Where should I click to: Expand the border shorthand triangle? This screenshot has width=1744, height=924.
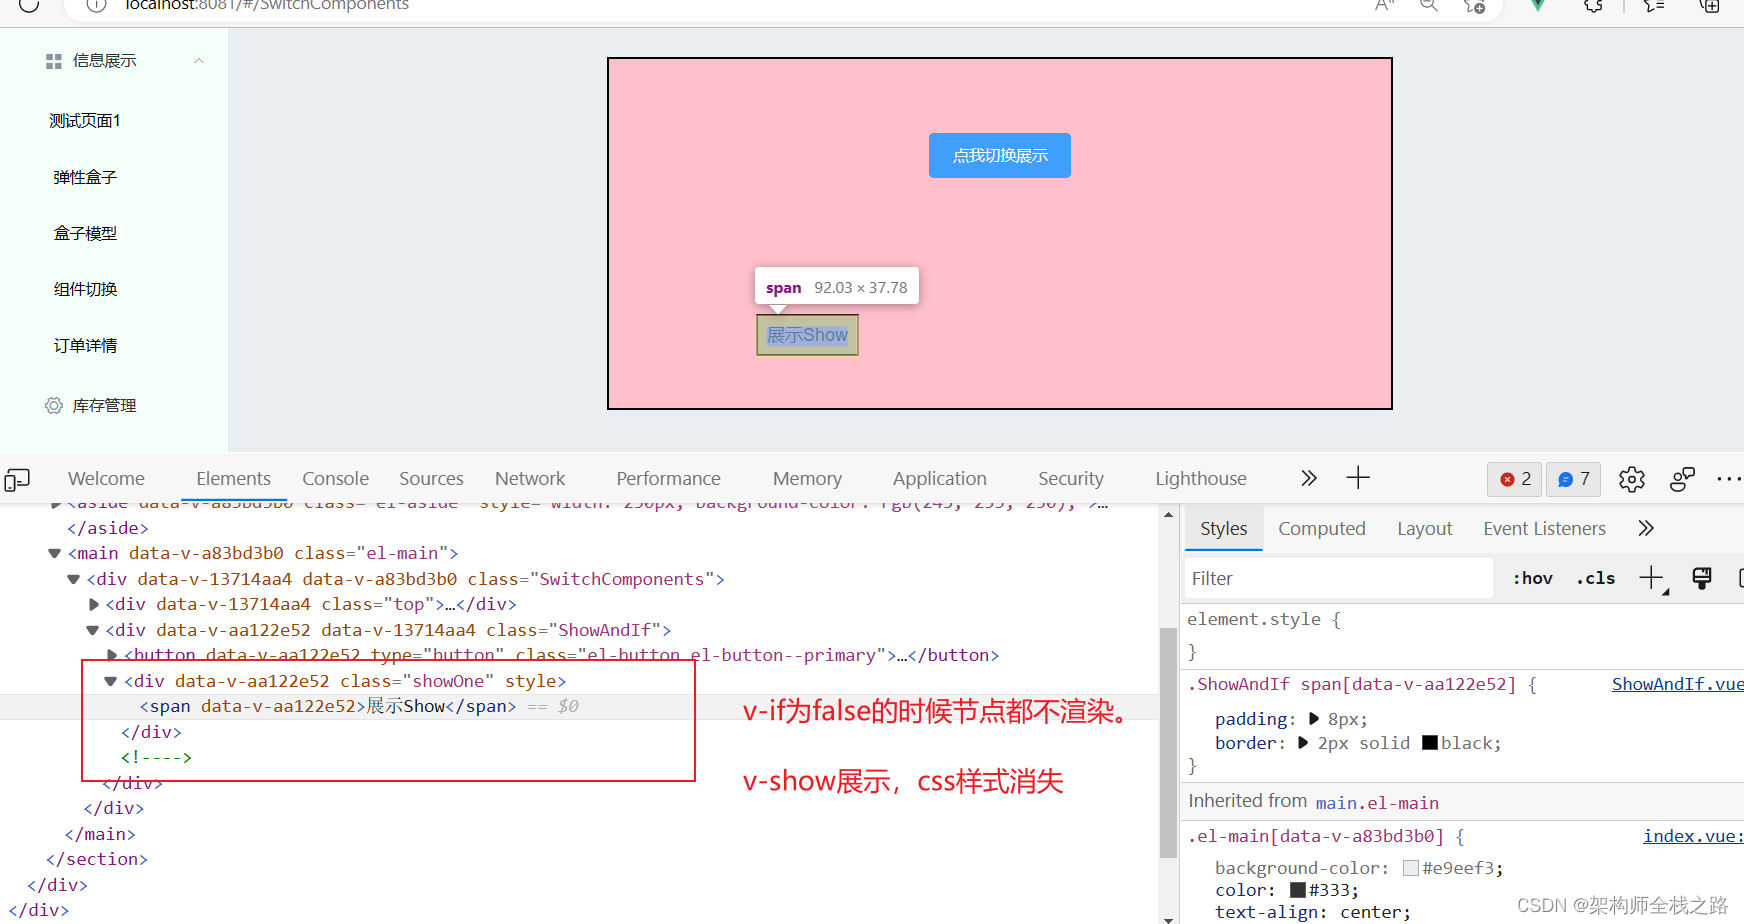[1303, 743]
